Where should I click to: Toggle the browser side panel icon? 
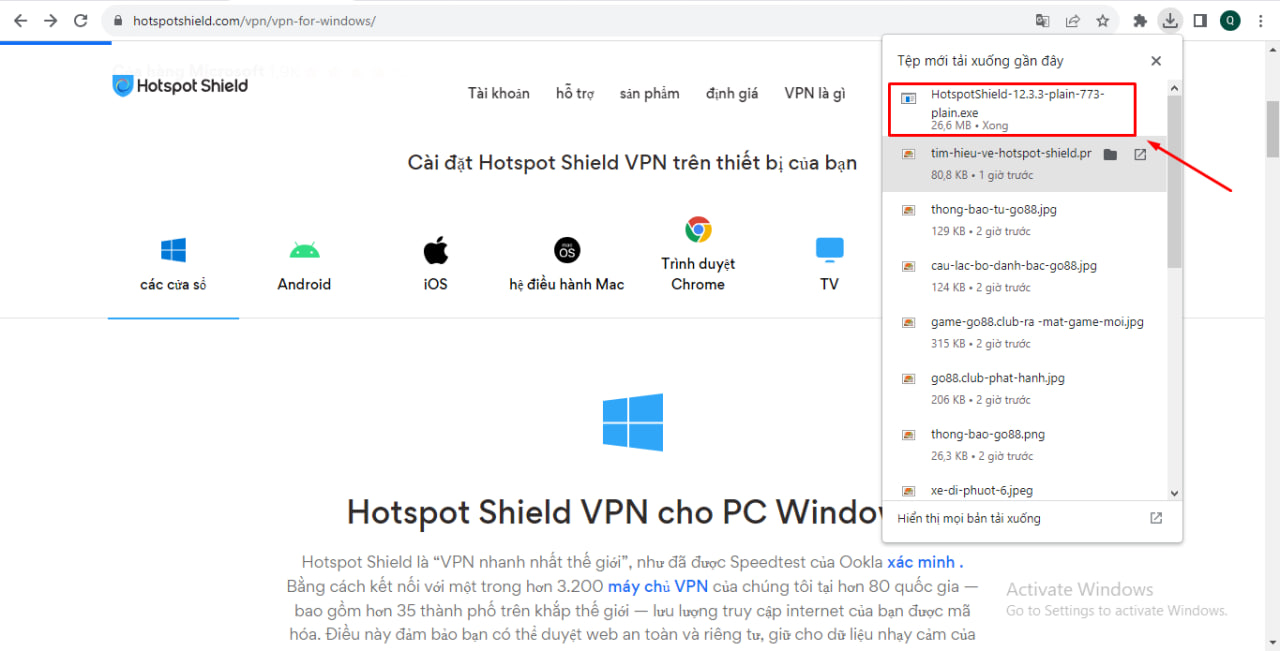(x=1201, y=20)
